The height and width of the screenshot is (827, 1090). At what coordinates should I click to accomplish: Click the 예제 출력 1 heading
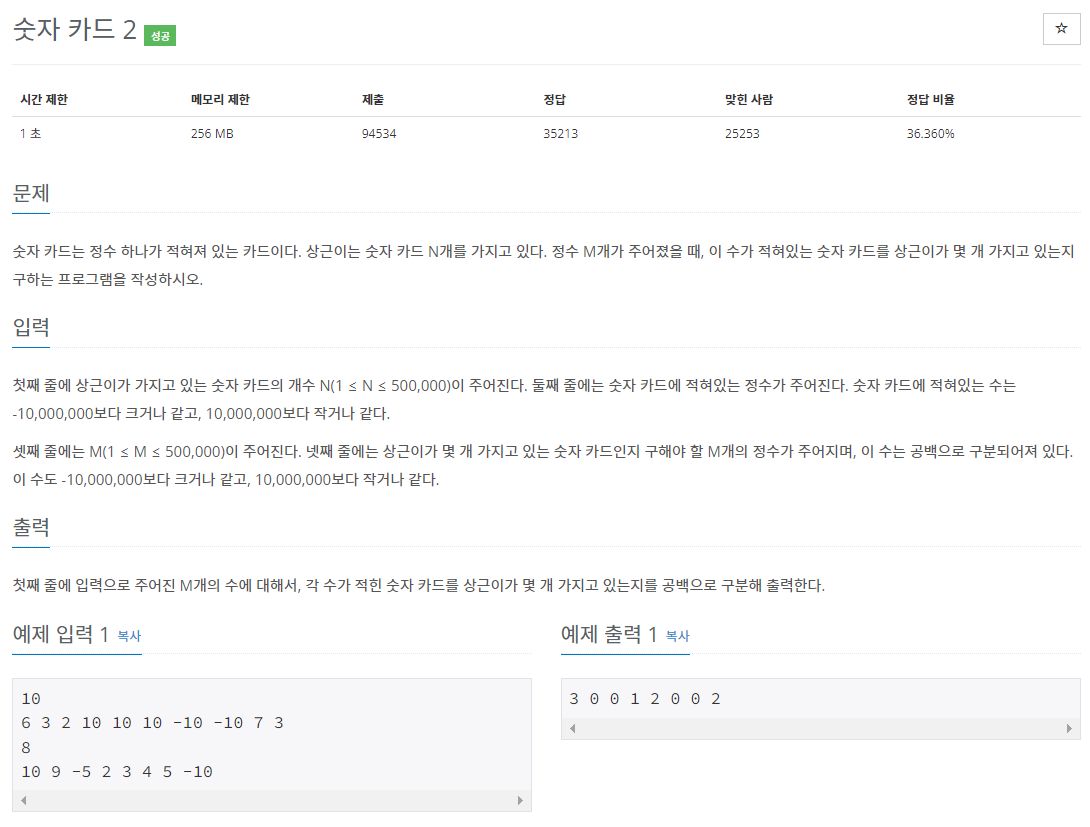[x=609, y=634]
